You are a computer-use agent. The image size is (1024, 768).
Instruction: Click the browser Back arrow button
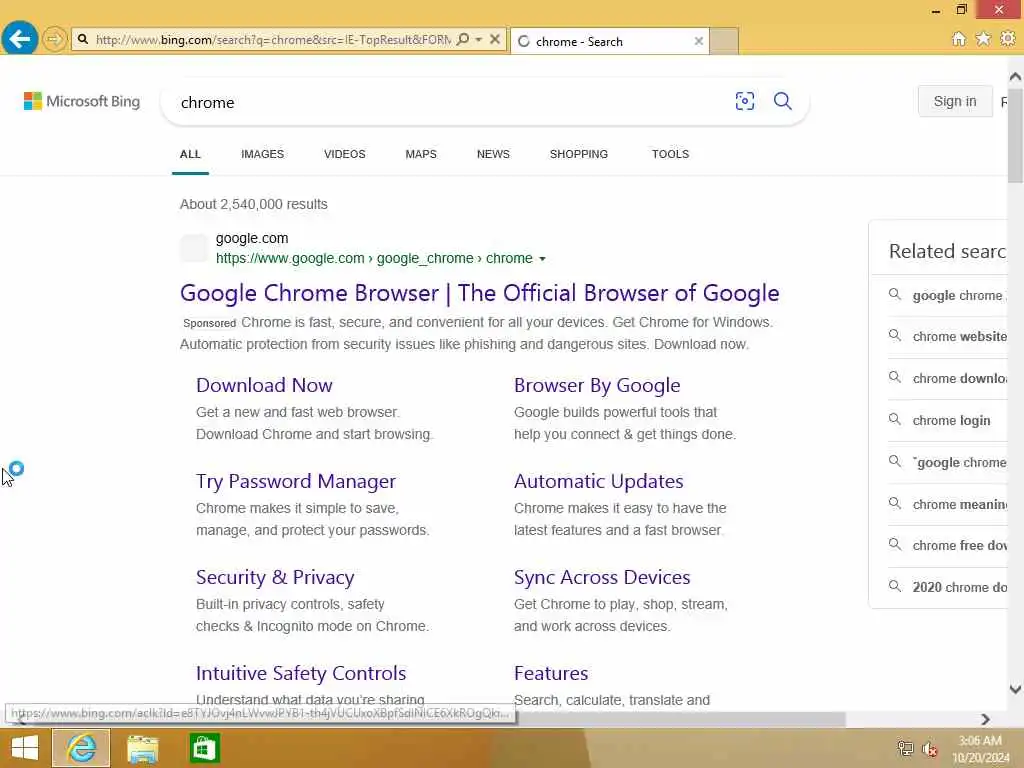tap(20, 39)
